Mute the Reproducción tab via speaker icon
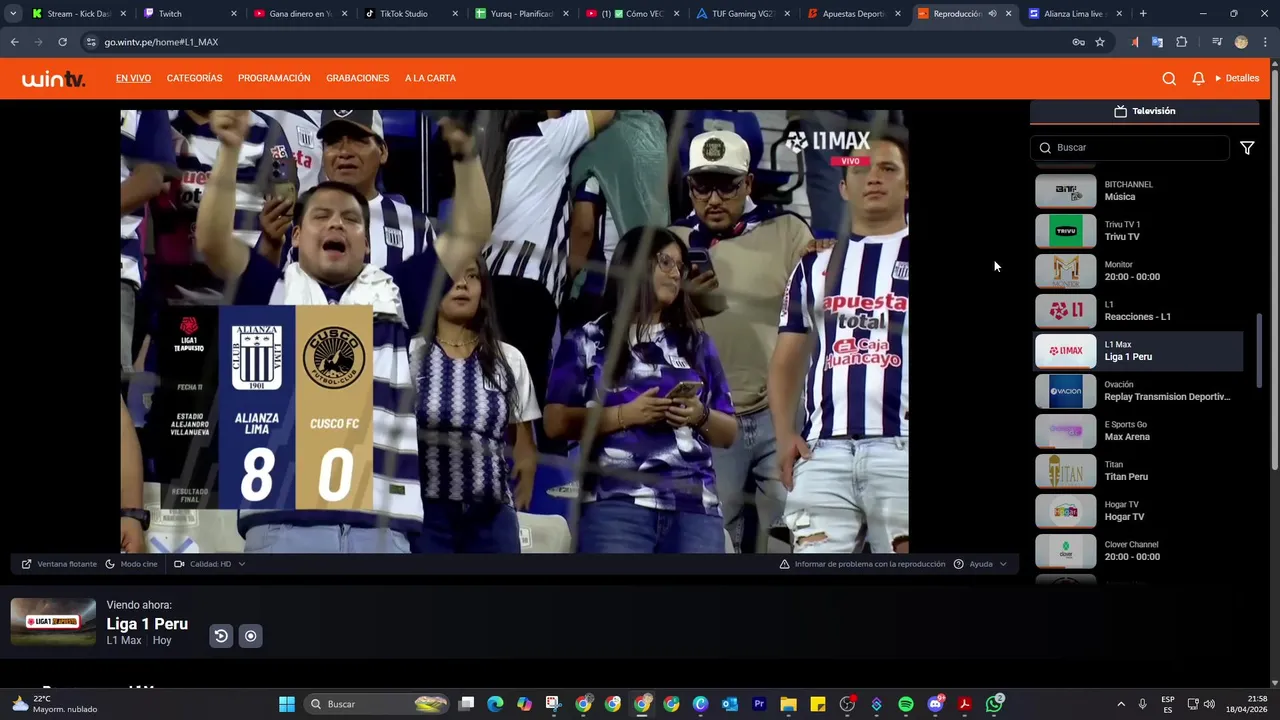Viewport: 1280px width, 720px height. coord(992,14)
